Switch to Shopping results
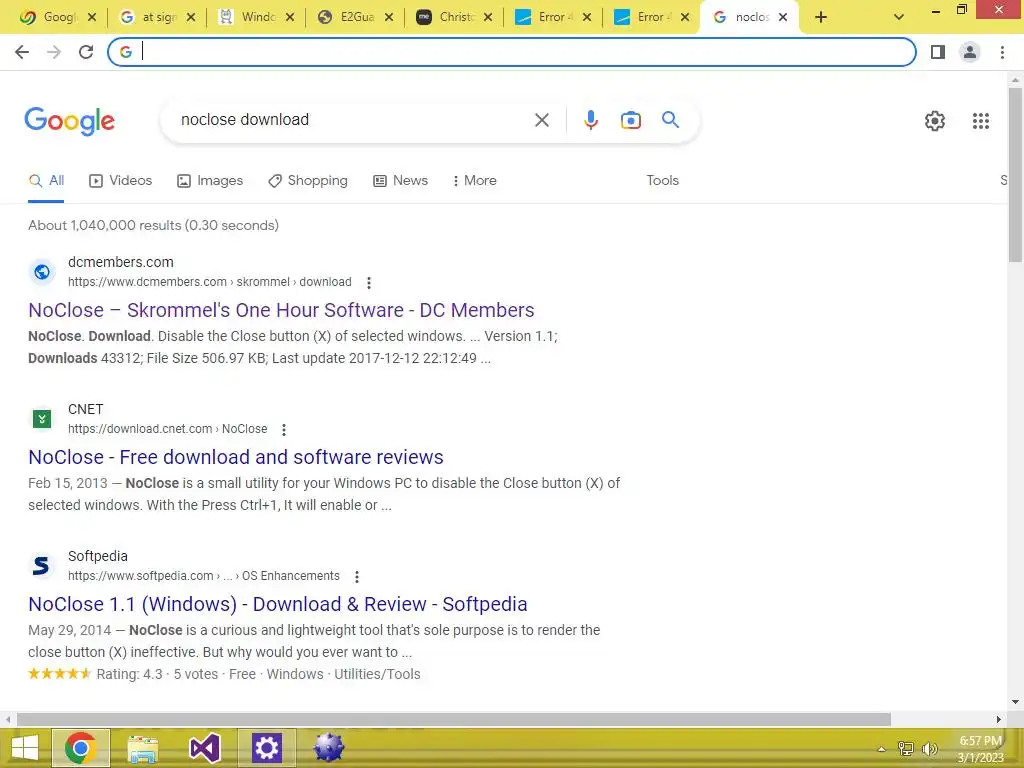 coord(308,181)
